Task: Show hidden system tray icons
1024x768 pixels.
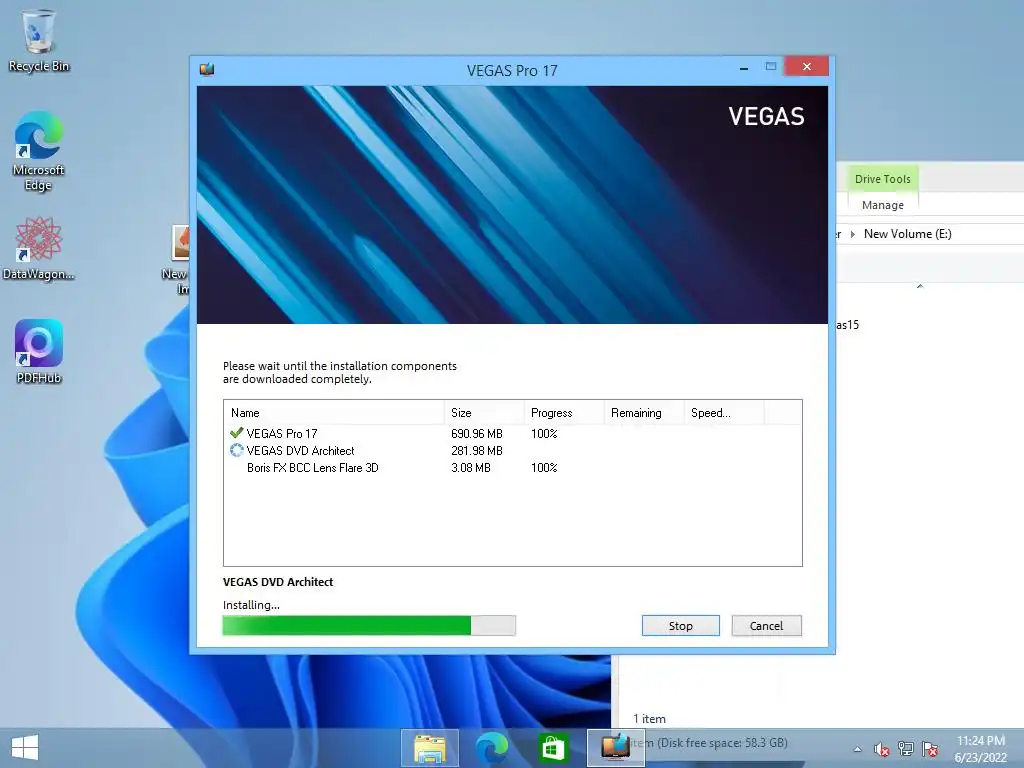Action: 857,749
